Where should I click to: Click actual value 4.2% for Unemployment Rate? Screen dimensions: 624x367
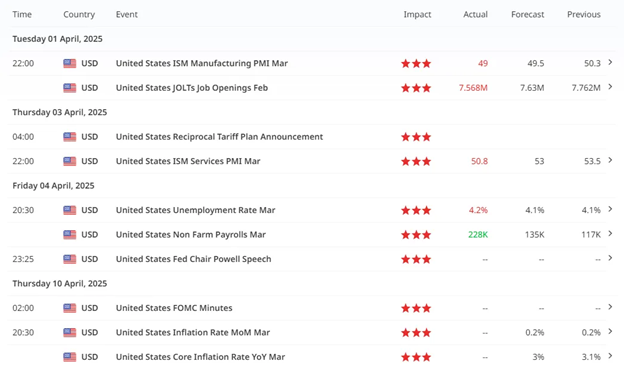click(x=478, y=210)
